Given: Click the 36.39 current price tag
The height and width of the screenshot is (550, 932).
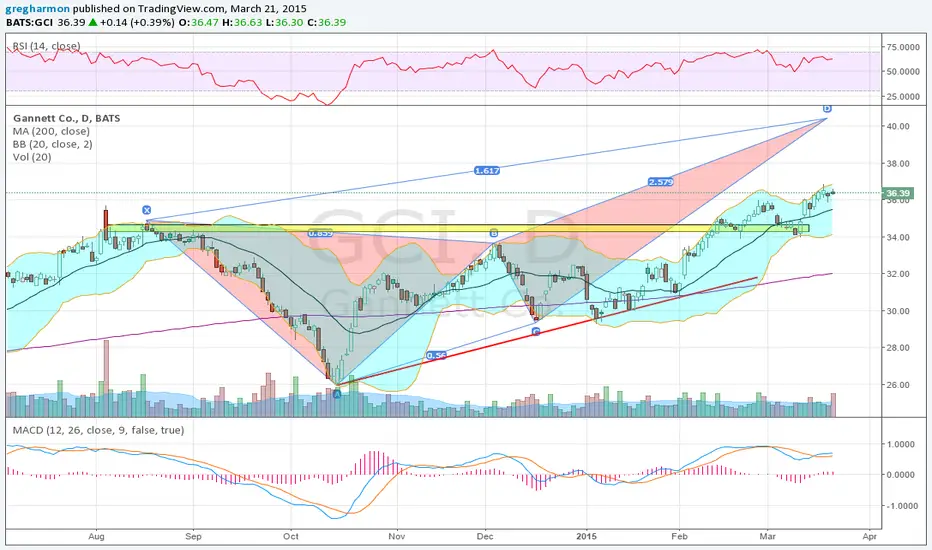Looking at the screenshot, I should pyautogui.click(x=898, y=193).
